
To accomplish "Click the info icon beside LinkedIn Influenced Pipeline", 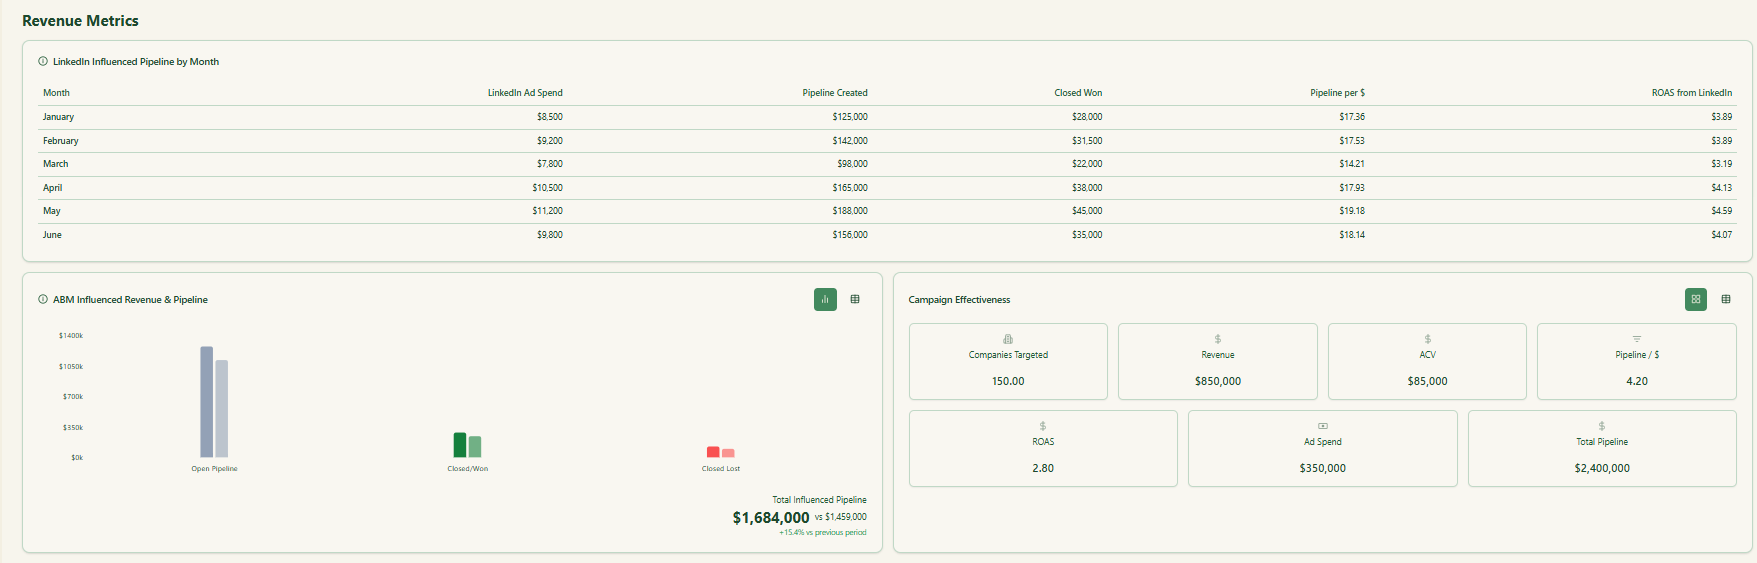I will pos(43,62).
